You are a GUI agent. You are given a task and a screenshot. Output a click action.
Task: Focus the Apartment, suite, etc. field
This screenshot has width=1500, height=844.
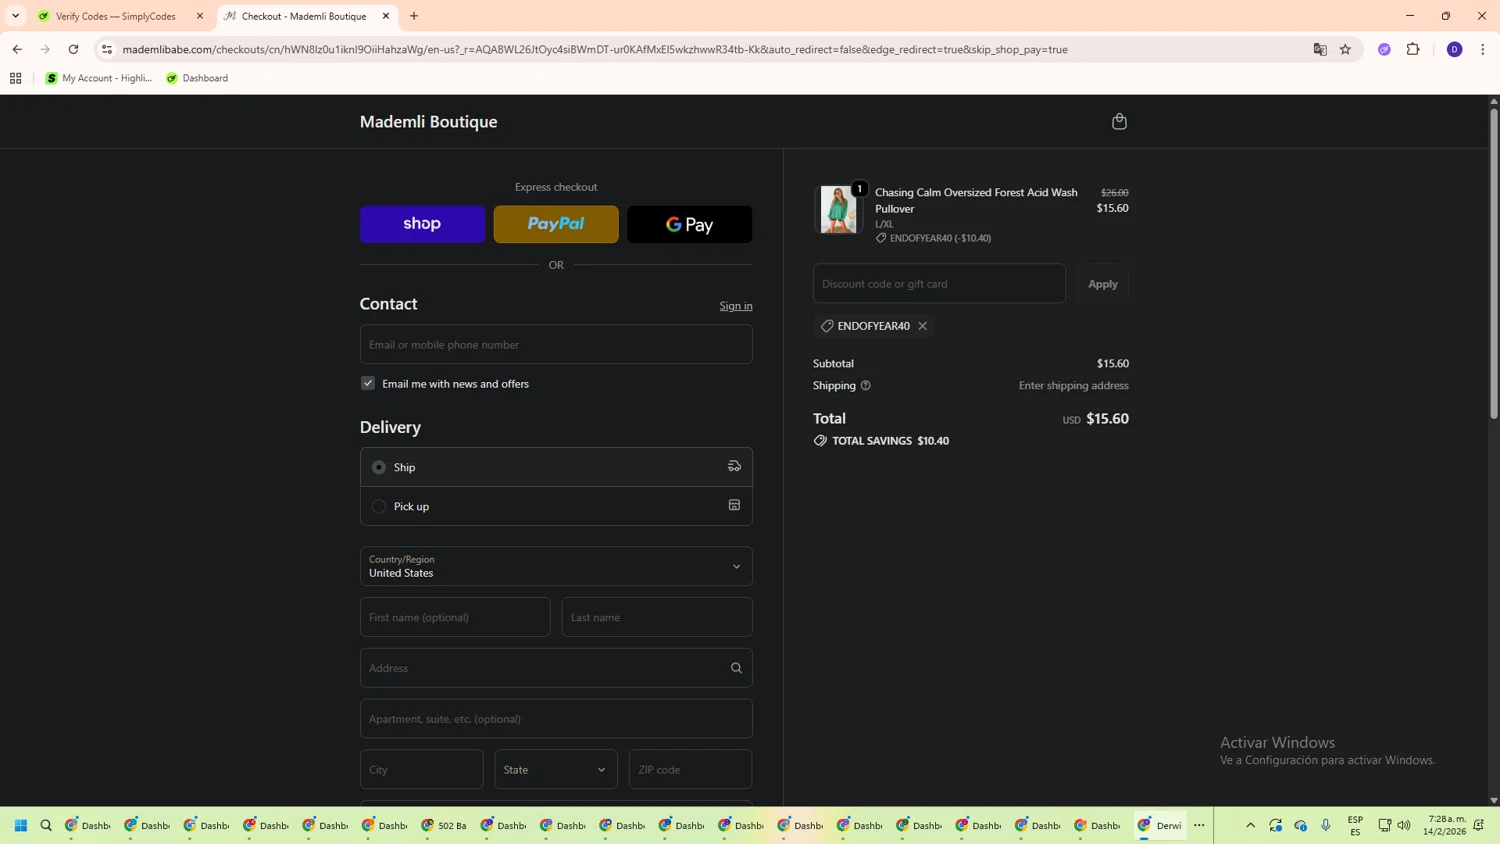pos(556,719)
